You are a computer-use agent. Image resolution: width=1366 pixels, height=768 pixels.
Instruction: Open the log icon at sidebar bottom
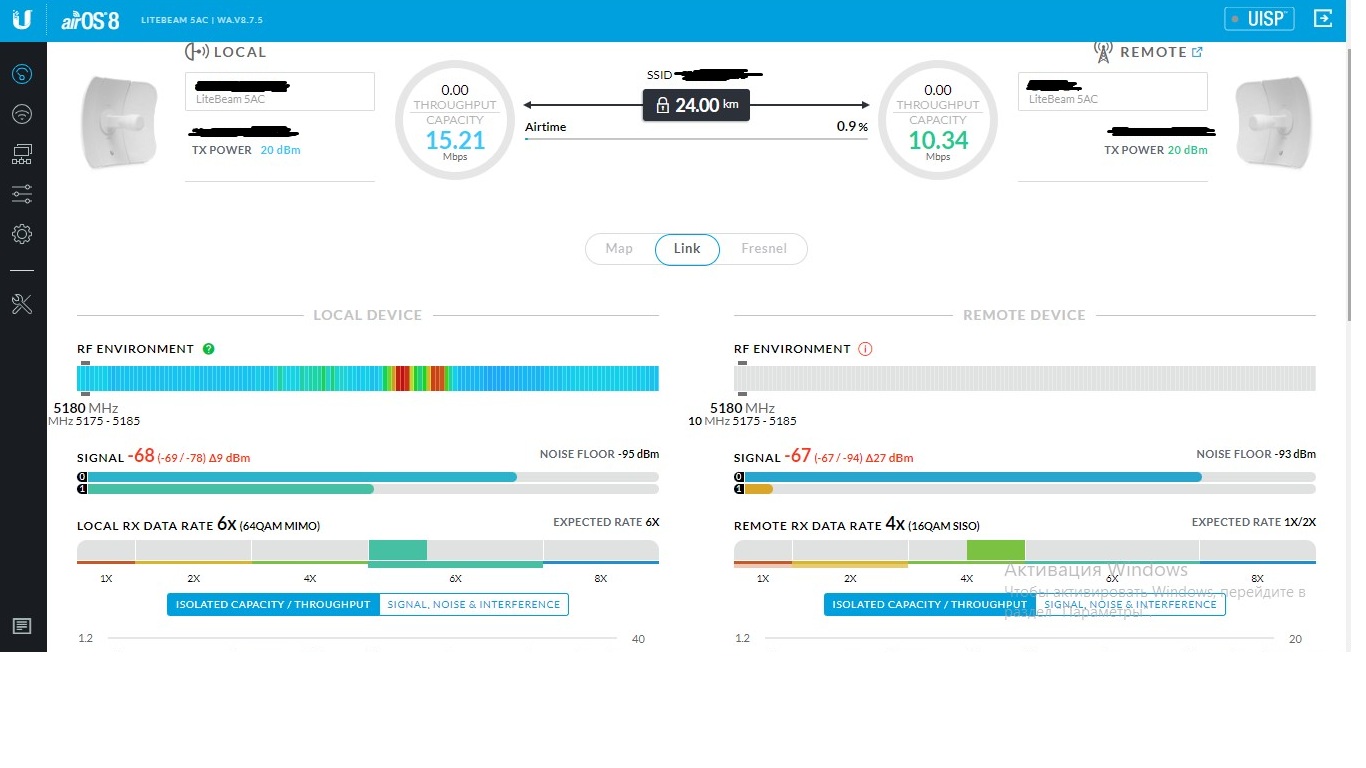pyautogui.click(x=22, y=626)
